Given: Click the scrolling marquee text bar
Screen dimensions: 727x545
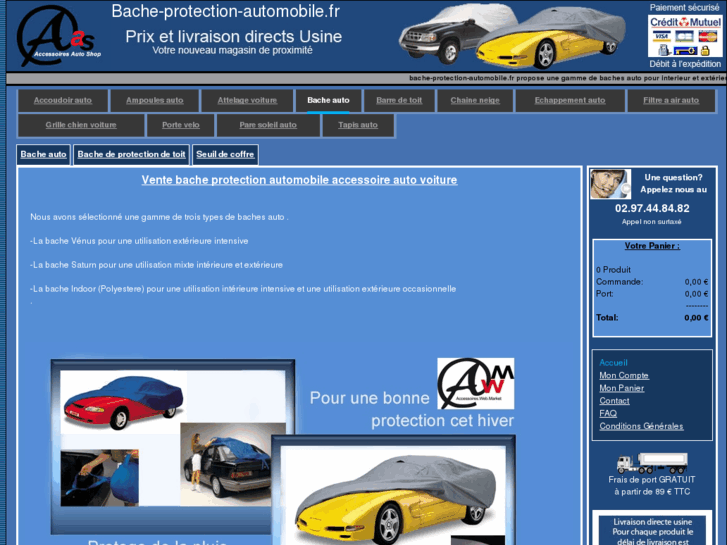Looking at the screenshot, I should tap(366, 78).
